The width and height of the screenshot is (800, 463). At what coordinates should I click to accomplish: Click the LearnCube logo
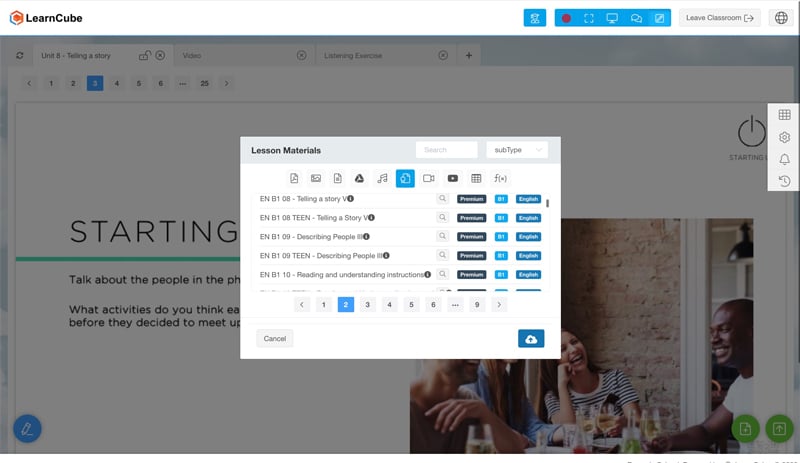[x=46, y=18]
